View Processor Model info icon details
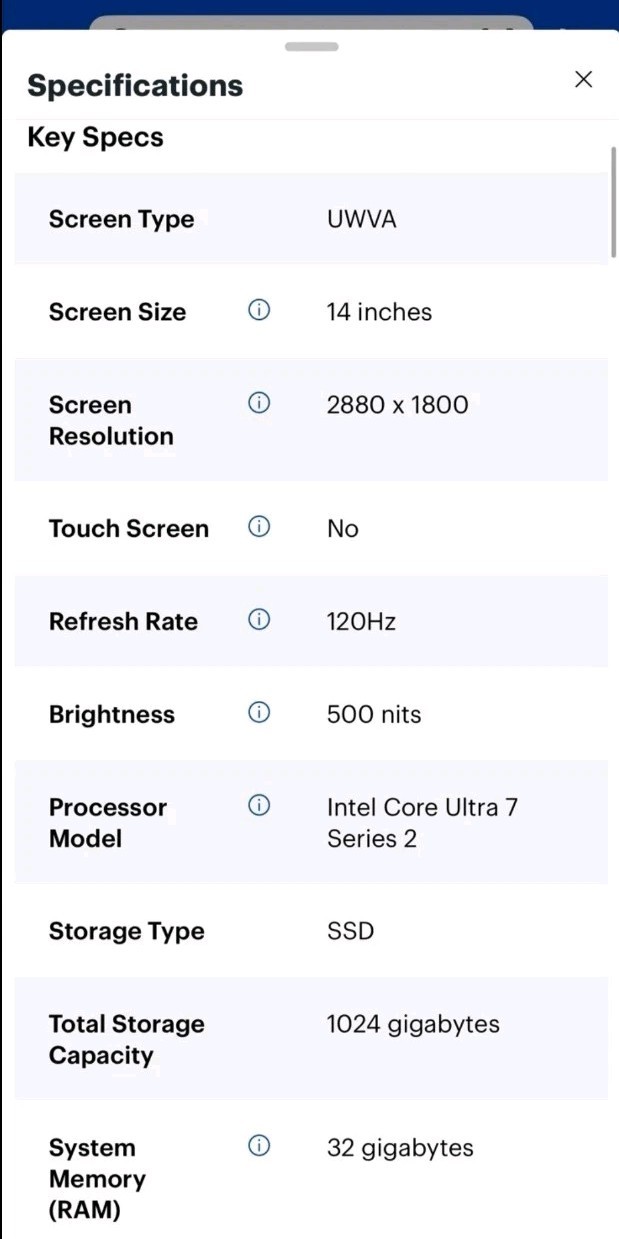Image resolution: width=619 pixels, height=1239 pixels. coord(259,805)
